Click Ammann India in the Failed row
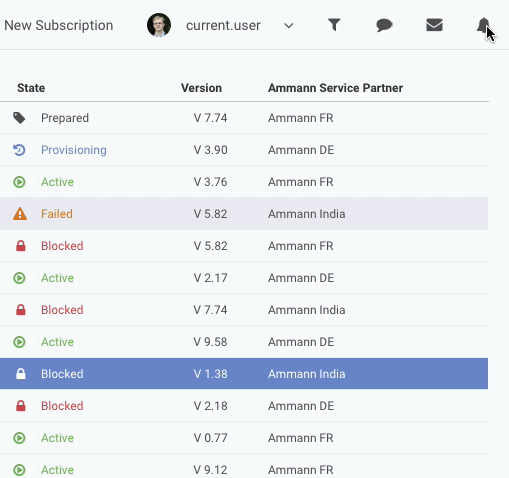Viewport: 509px width, 478px height. pos(307,214)
